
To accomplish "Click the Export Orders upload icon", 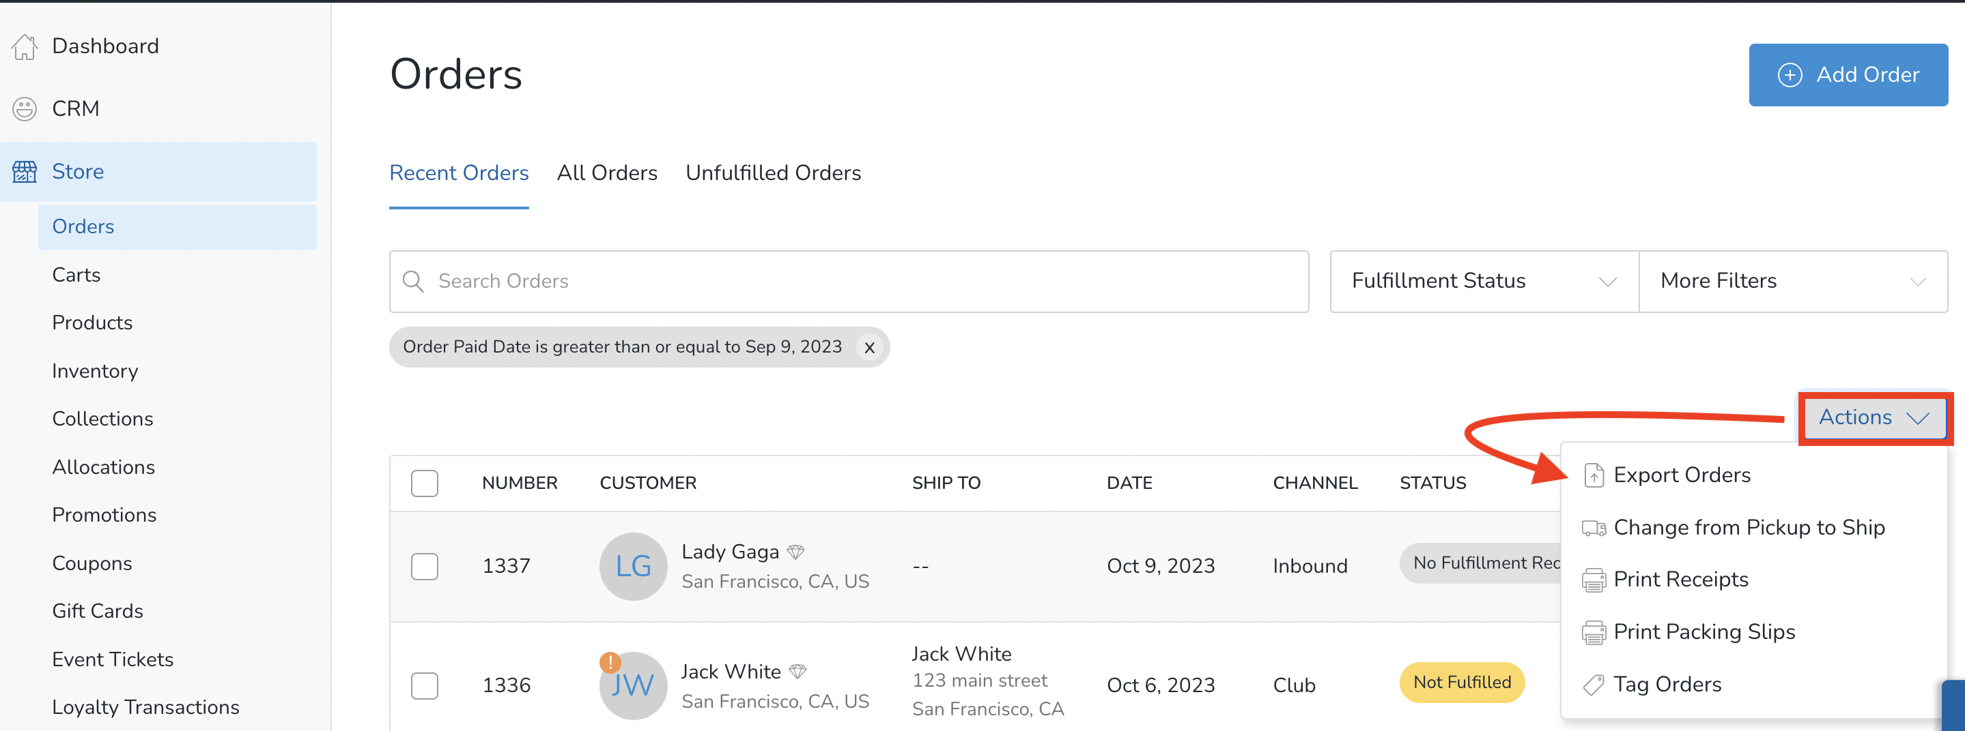I will coord(1594,475).
